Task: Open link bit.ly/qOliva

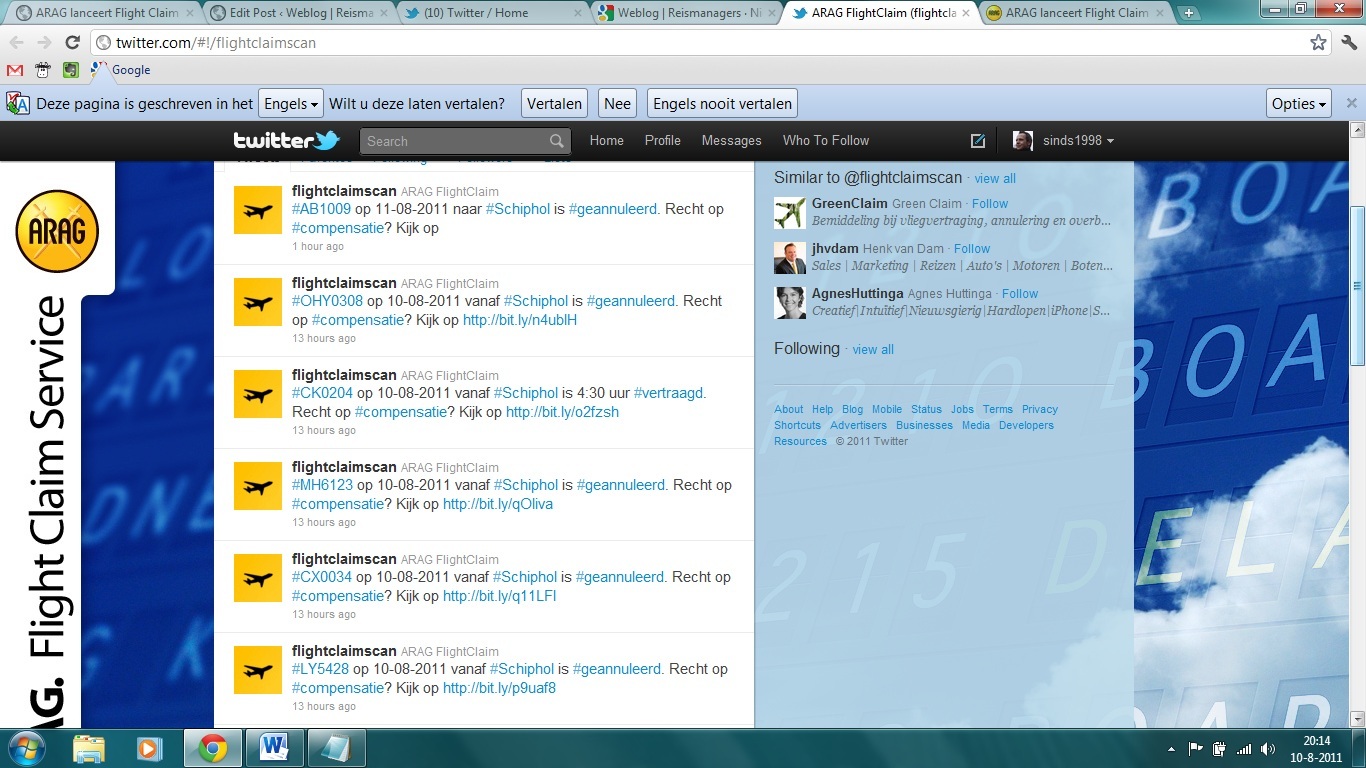Action: [498, 504]
